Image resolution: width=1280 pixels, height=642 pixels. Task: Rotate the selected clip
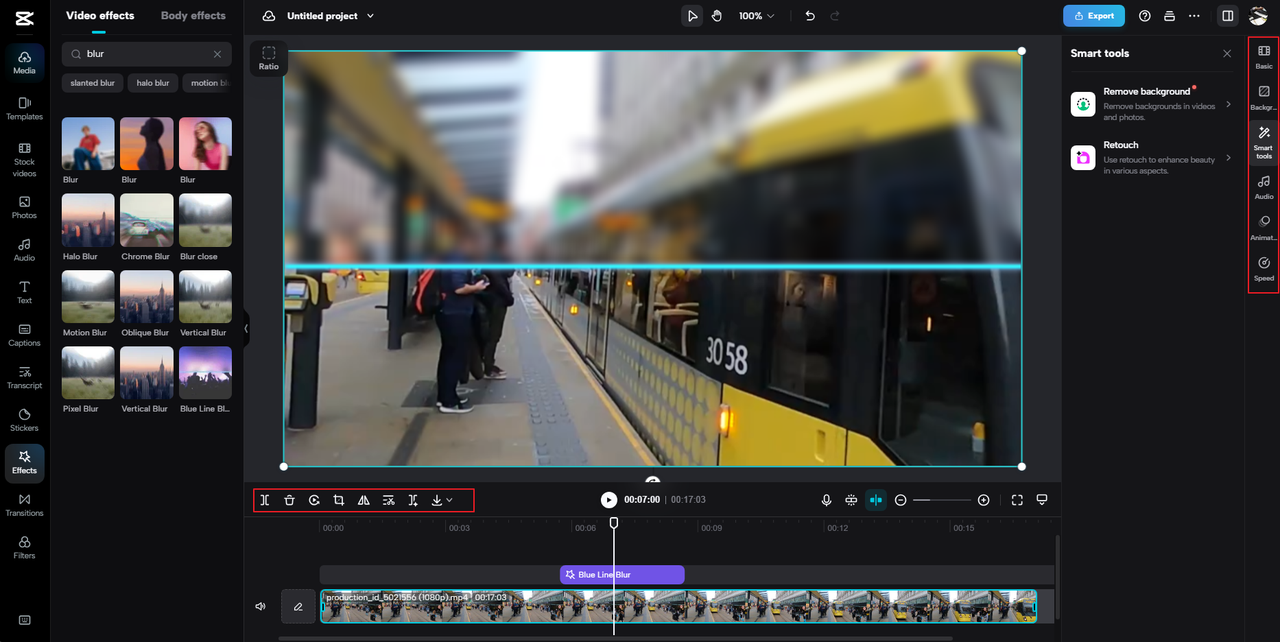point(314,500)
